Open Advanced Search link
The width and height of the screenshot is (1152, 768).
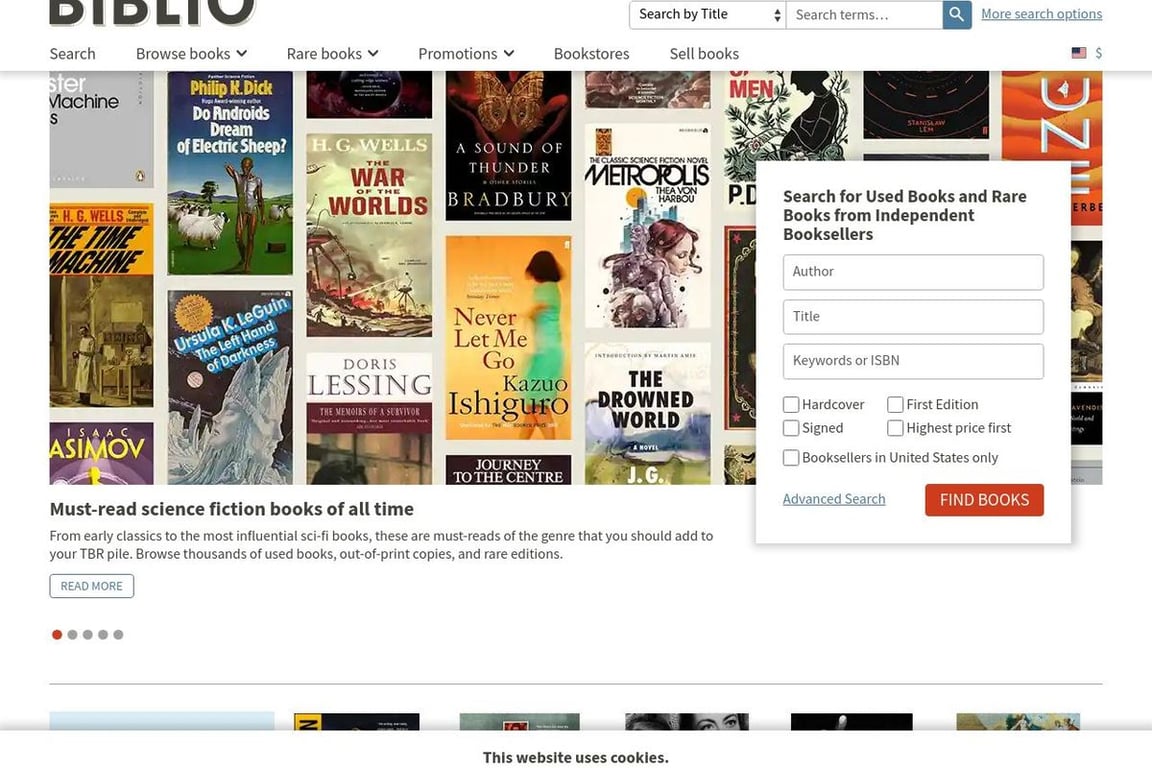[x=834, y=499]
